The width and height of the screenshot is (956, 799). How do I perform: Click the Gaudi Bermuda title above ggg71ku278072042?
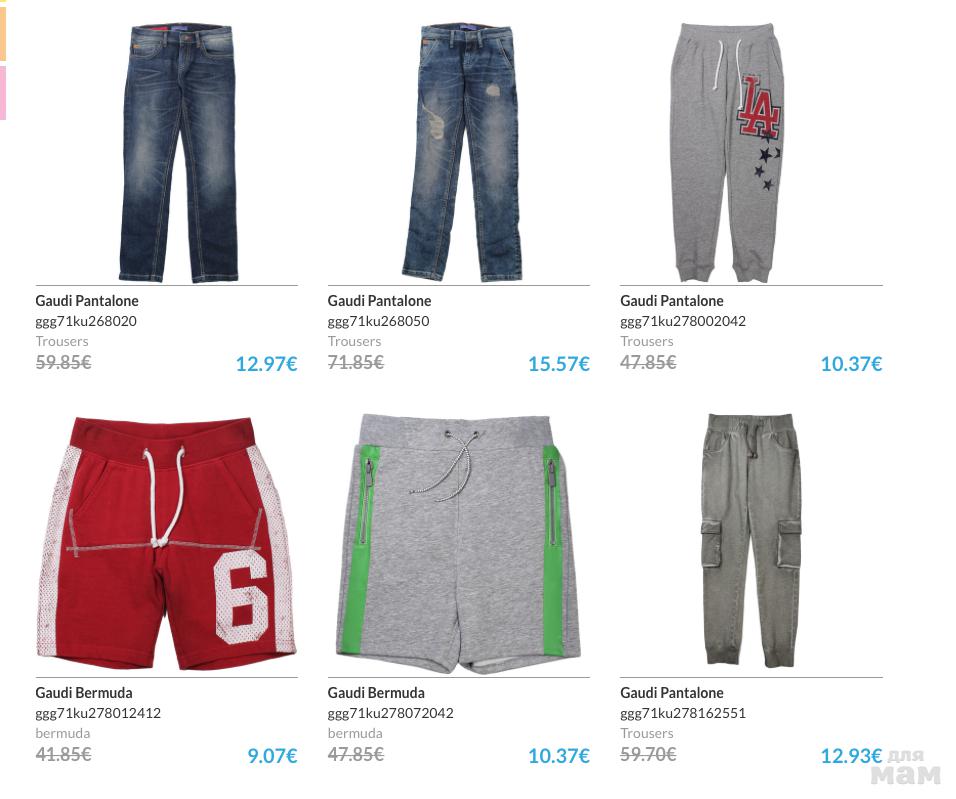tap(376, 693)
